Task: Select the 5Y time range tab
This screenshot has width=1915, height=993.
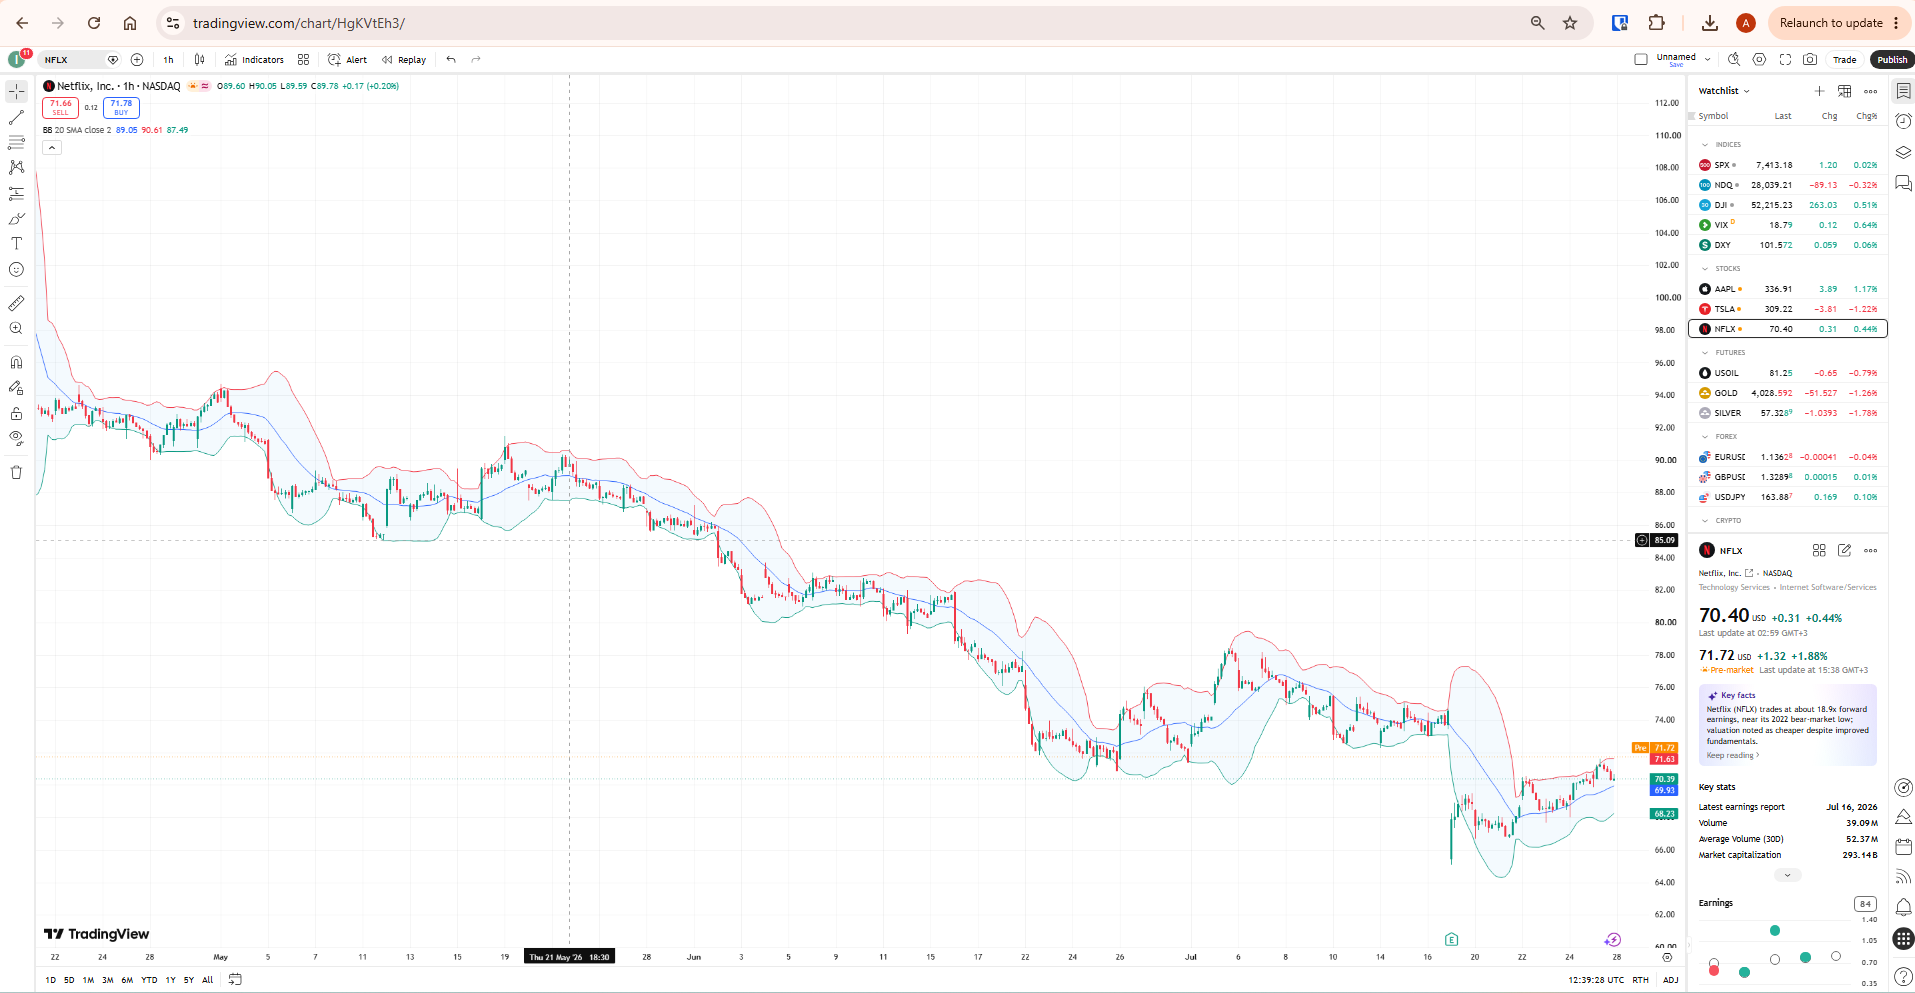Action: 189,980
